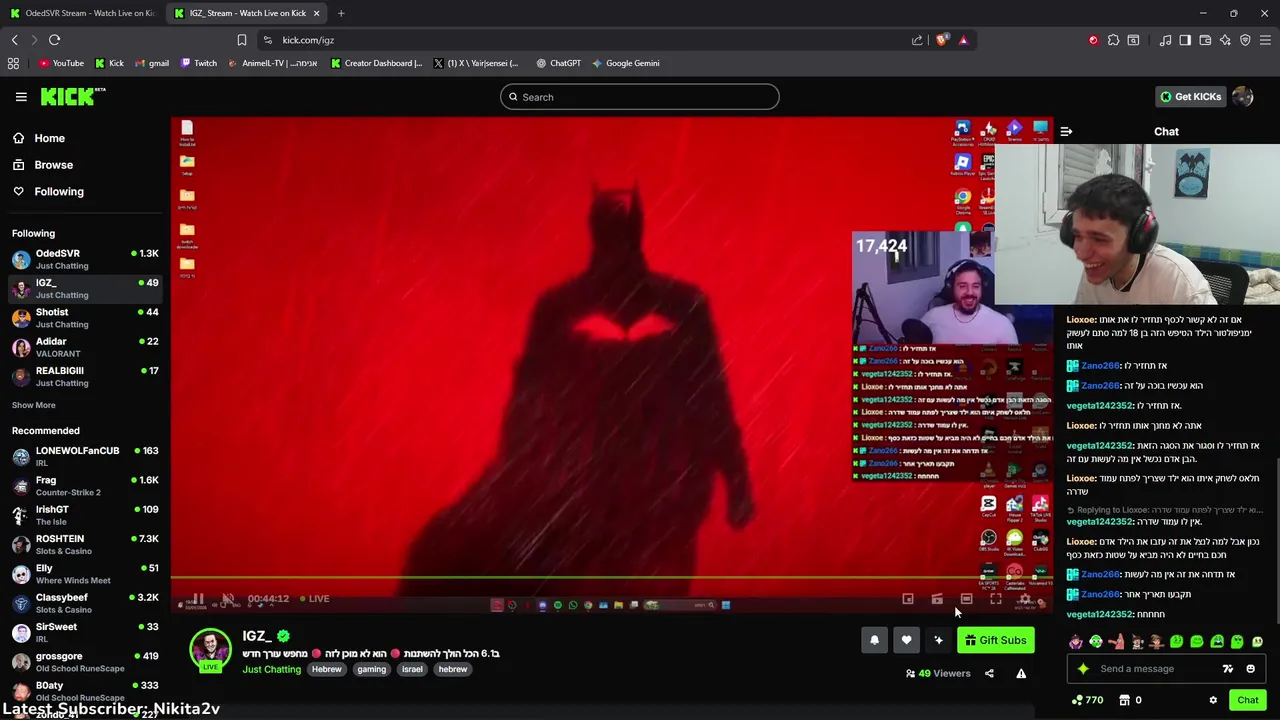The image size is (1280, 720).
Task: Open browser extensions puzzle icon
Action: tap(1113, 40)
